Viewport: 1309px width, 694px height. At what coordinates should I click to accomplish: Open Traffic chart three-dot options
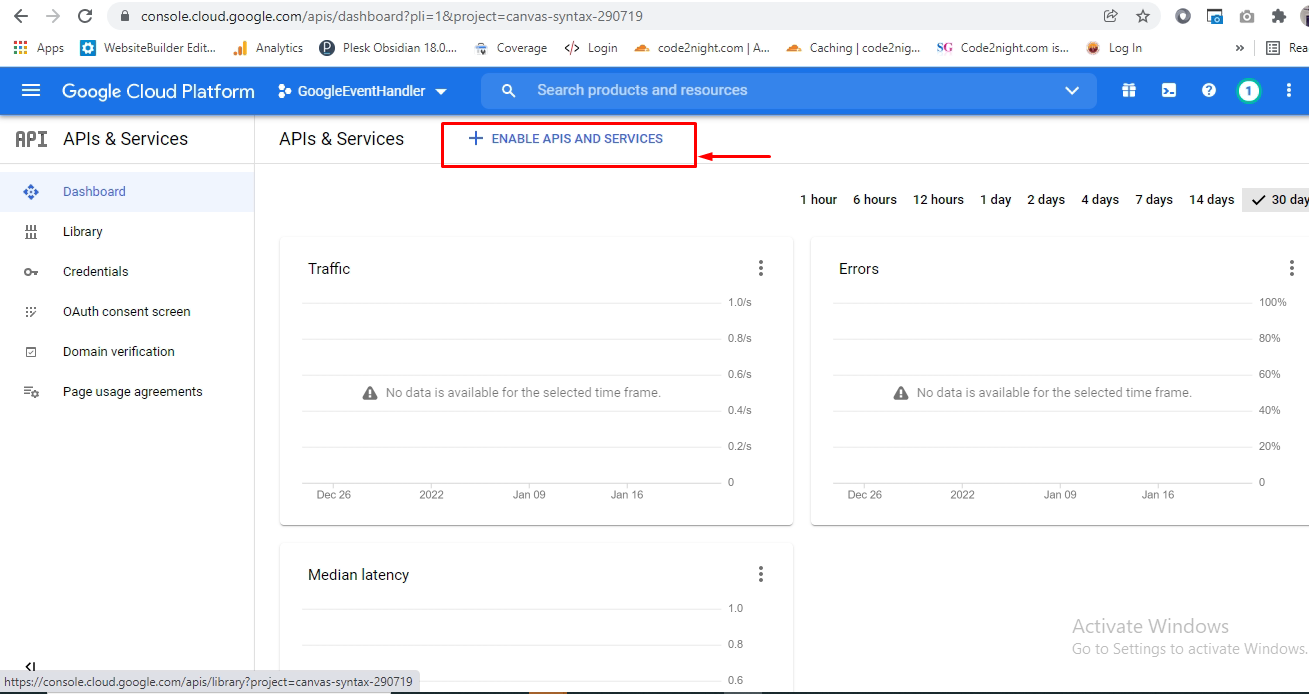pos(761,268)
